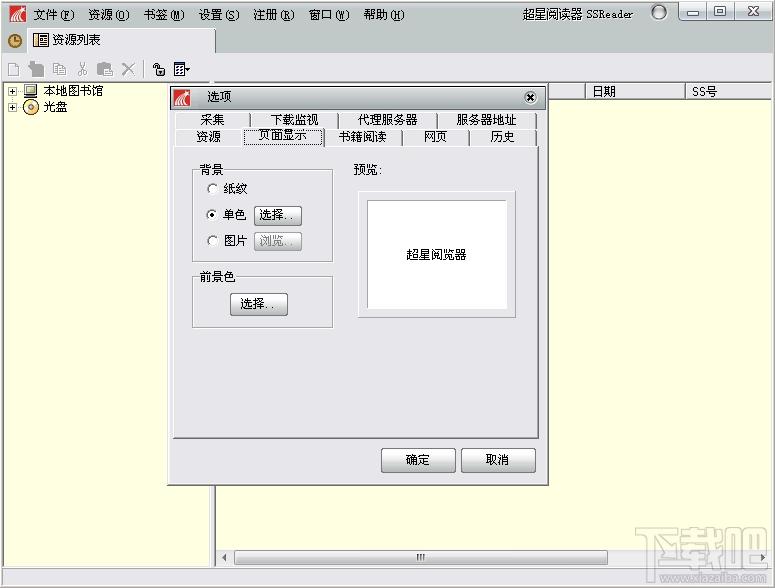Viewport: 775px width, 588px height.
Task: Switch to the 资源 tab
Action: point(209,137)
